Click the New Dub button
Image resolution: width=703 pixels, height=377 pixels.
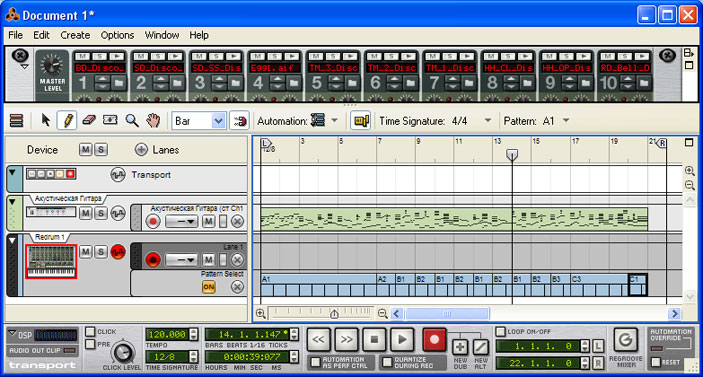[460, 347]
